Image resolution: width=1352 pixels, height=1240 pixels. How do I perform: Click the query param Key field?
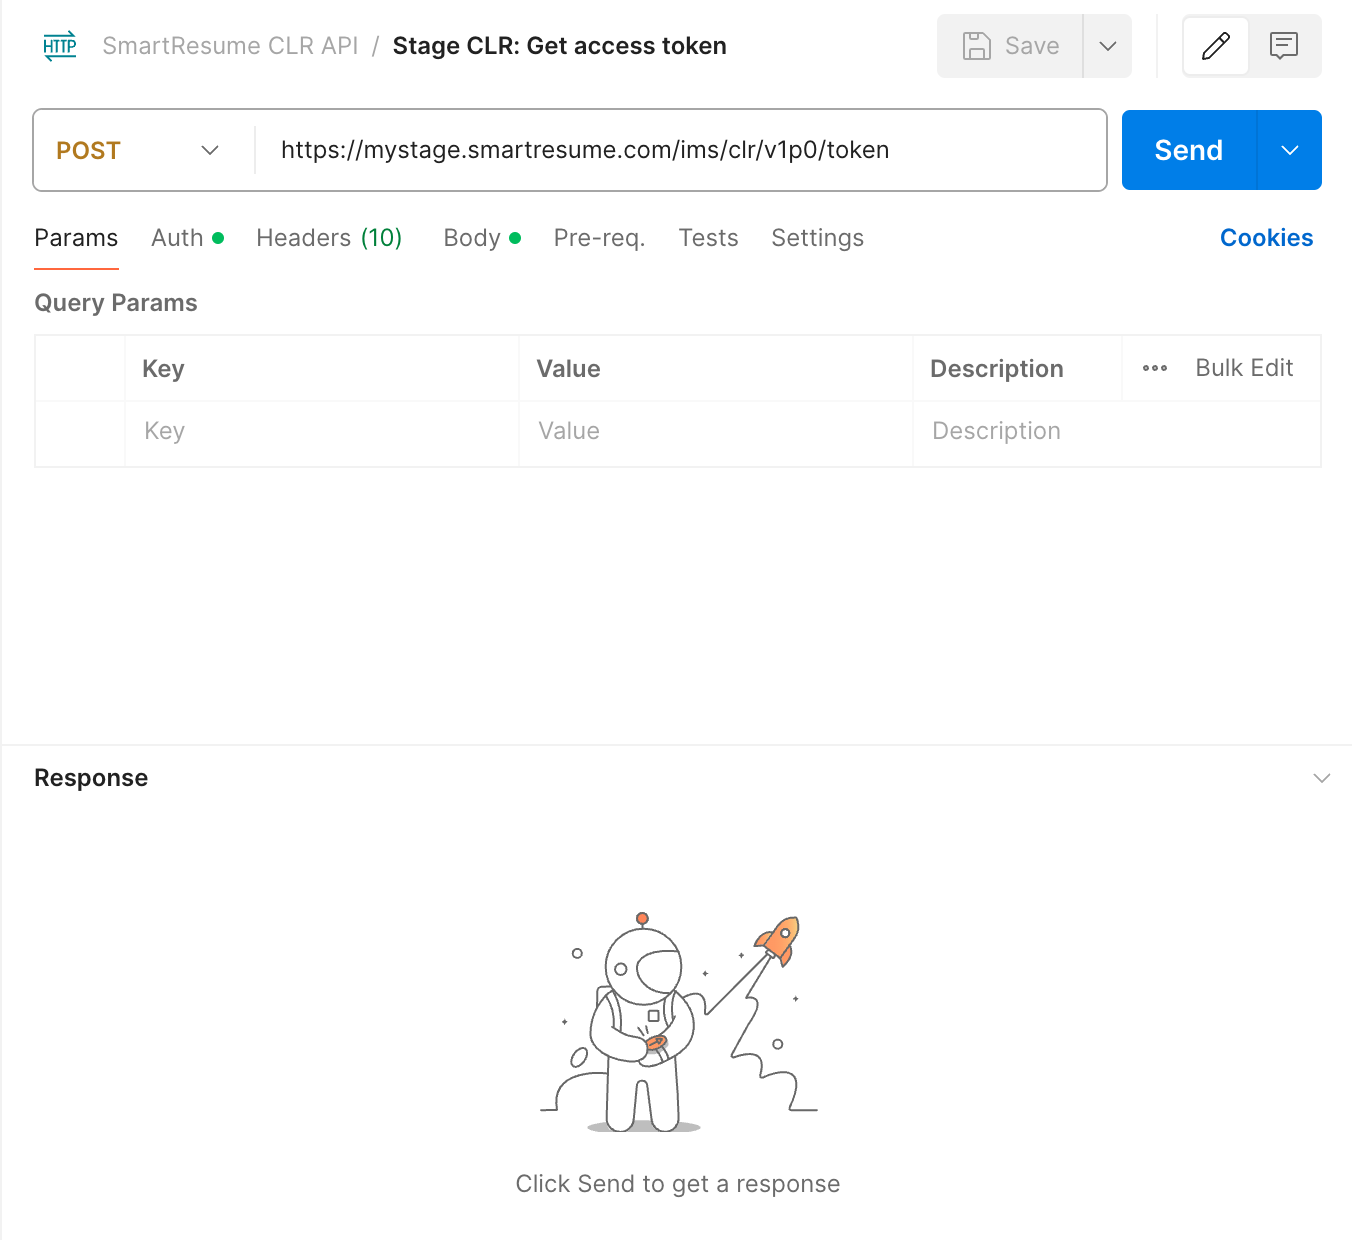tap(320, 431)
